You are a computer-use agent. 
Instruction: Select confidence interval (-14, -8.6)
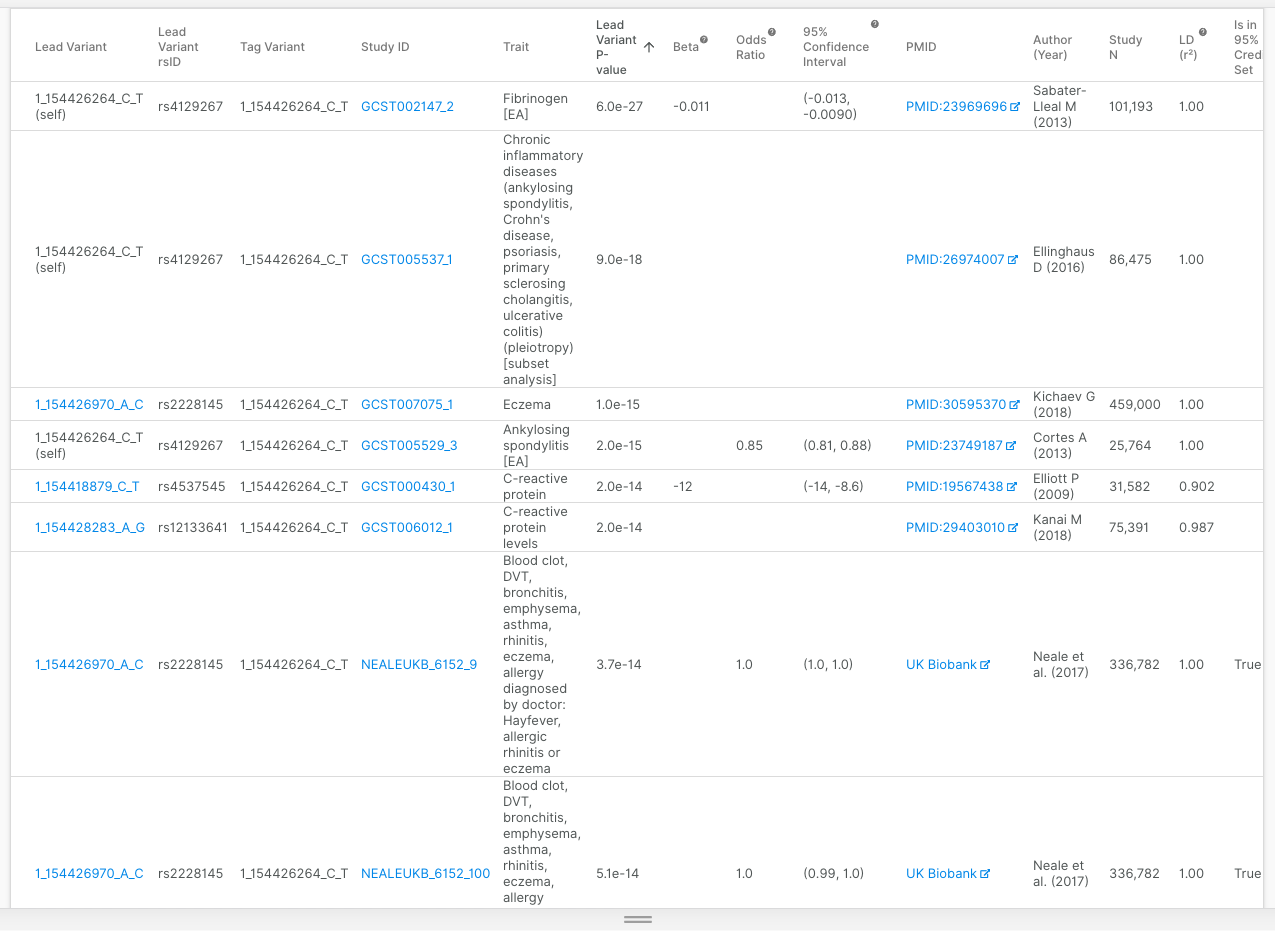pyautogui.click(x=834, y=487)
